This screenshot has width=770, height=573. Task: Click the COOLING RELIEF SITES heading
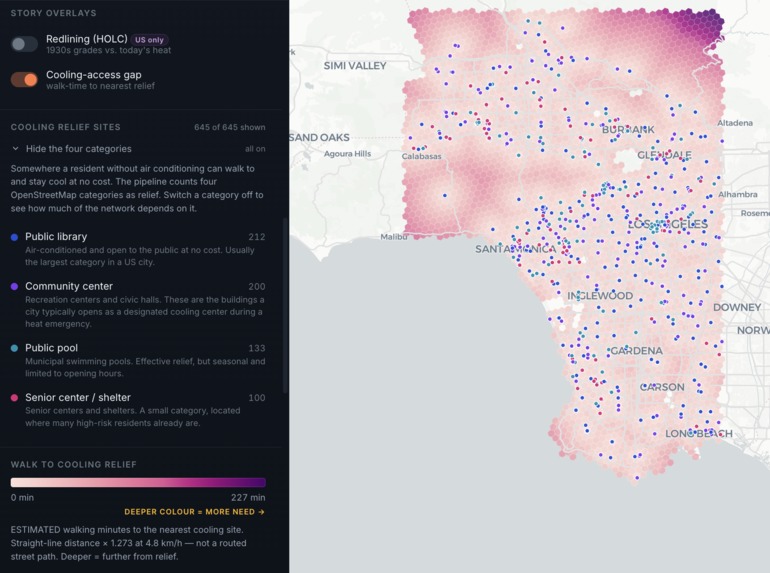[x=66, y=127]
